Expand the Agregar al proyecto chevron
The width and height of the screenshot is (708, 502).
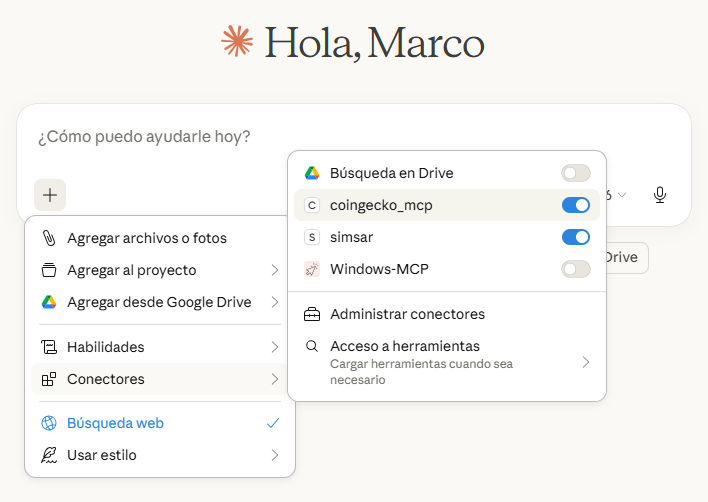(275, 270)
